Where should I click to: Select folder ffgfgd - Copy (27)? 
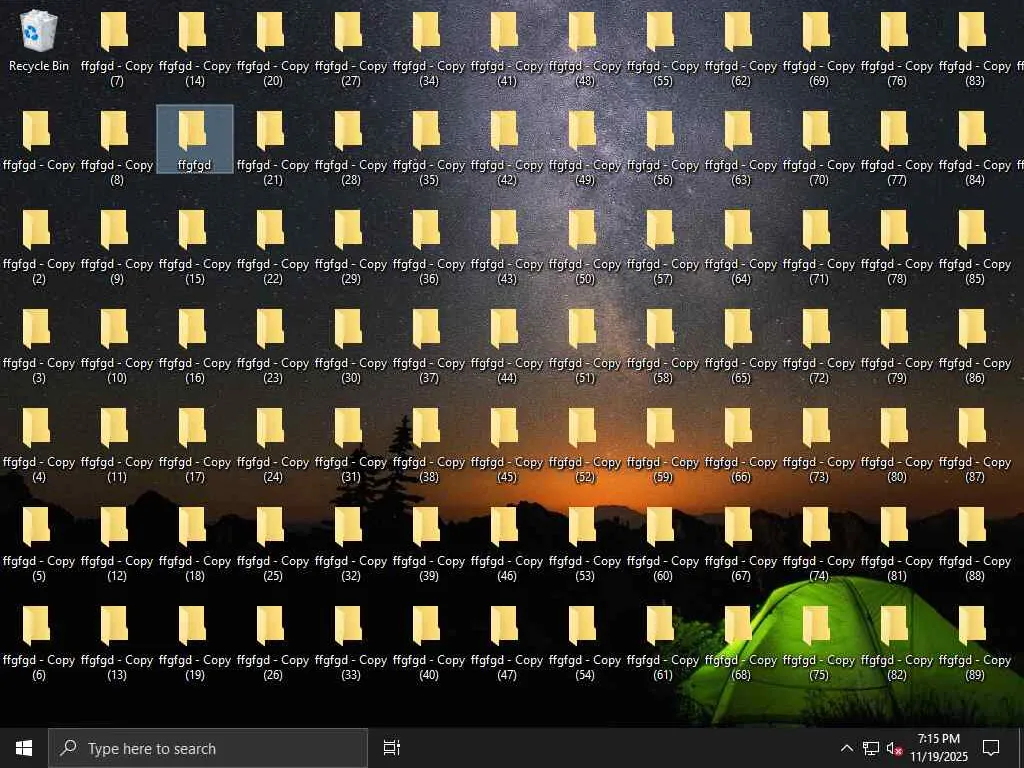[351, 48]
